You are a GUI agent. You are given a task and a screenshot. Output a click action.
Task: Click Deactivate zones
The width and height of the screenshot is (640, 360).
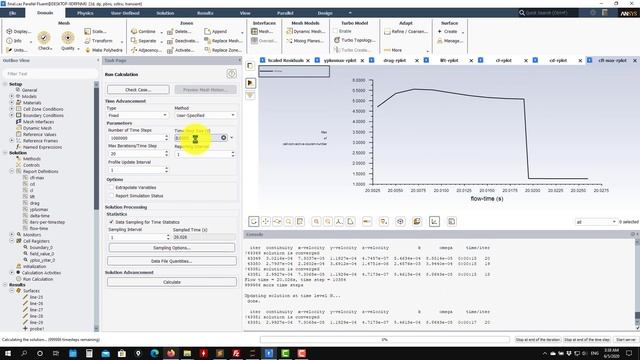tap(183, 41)
